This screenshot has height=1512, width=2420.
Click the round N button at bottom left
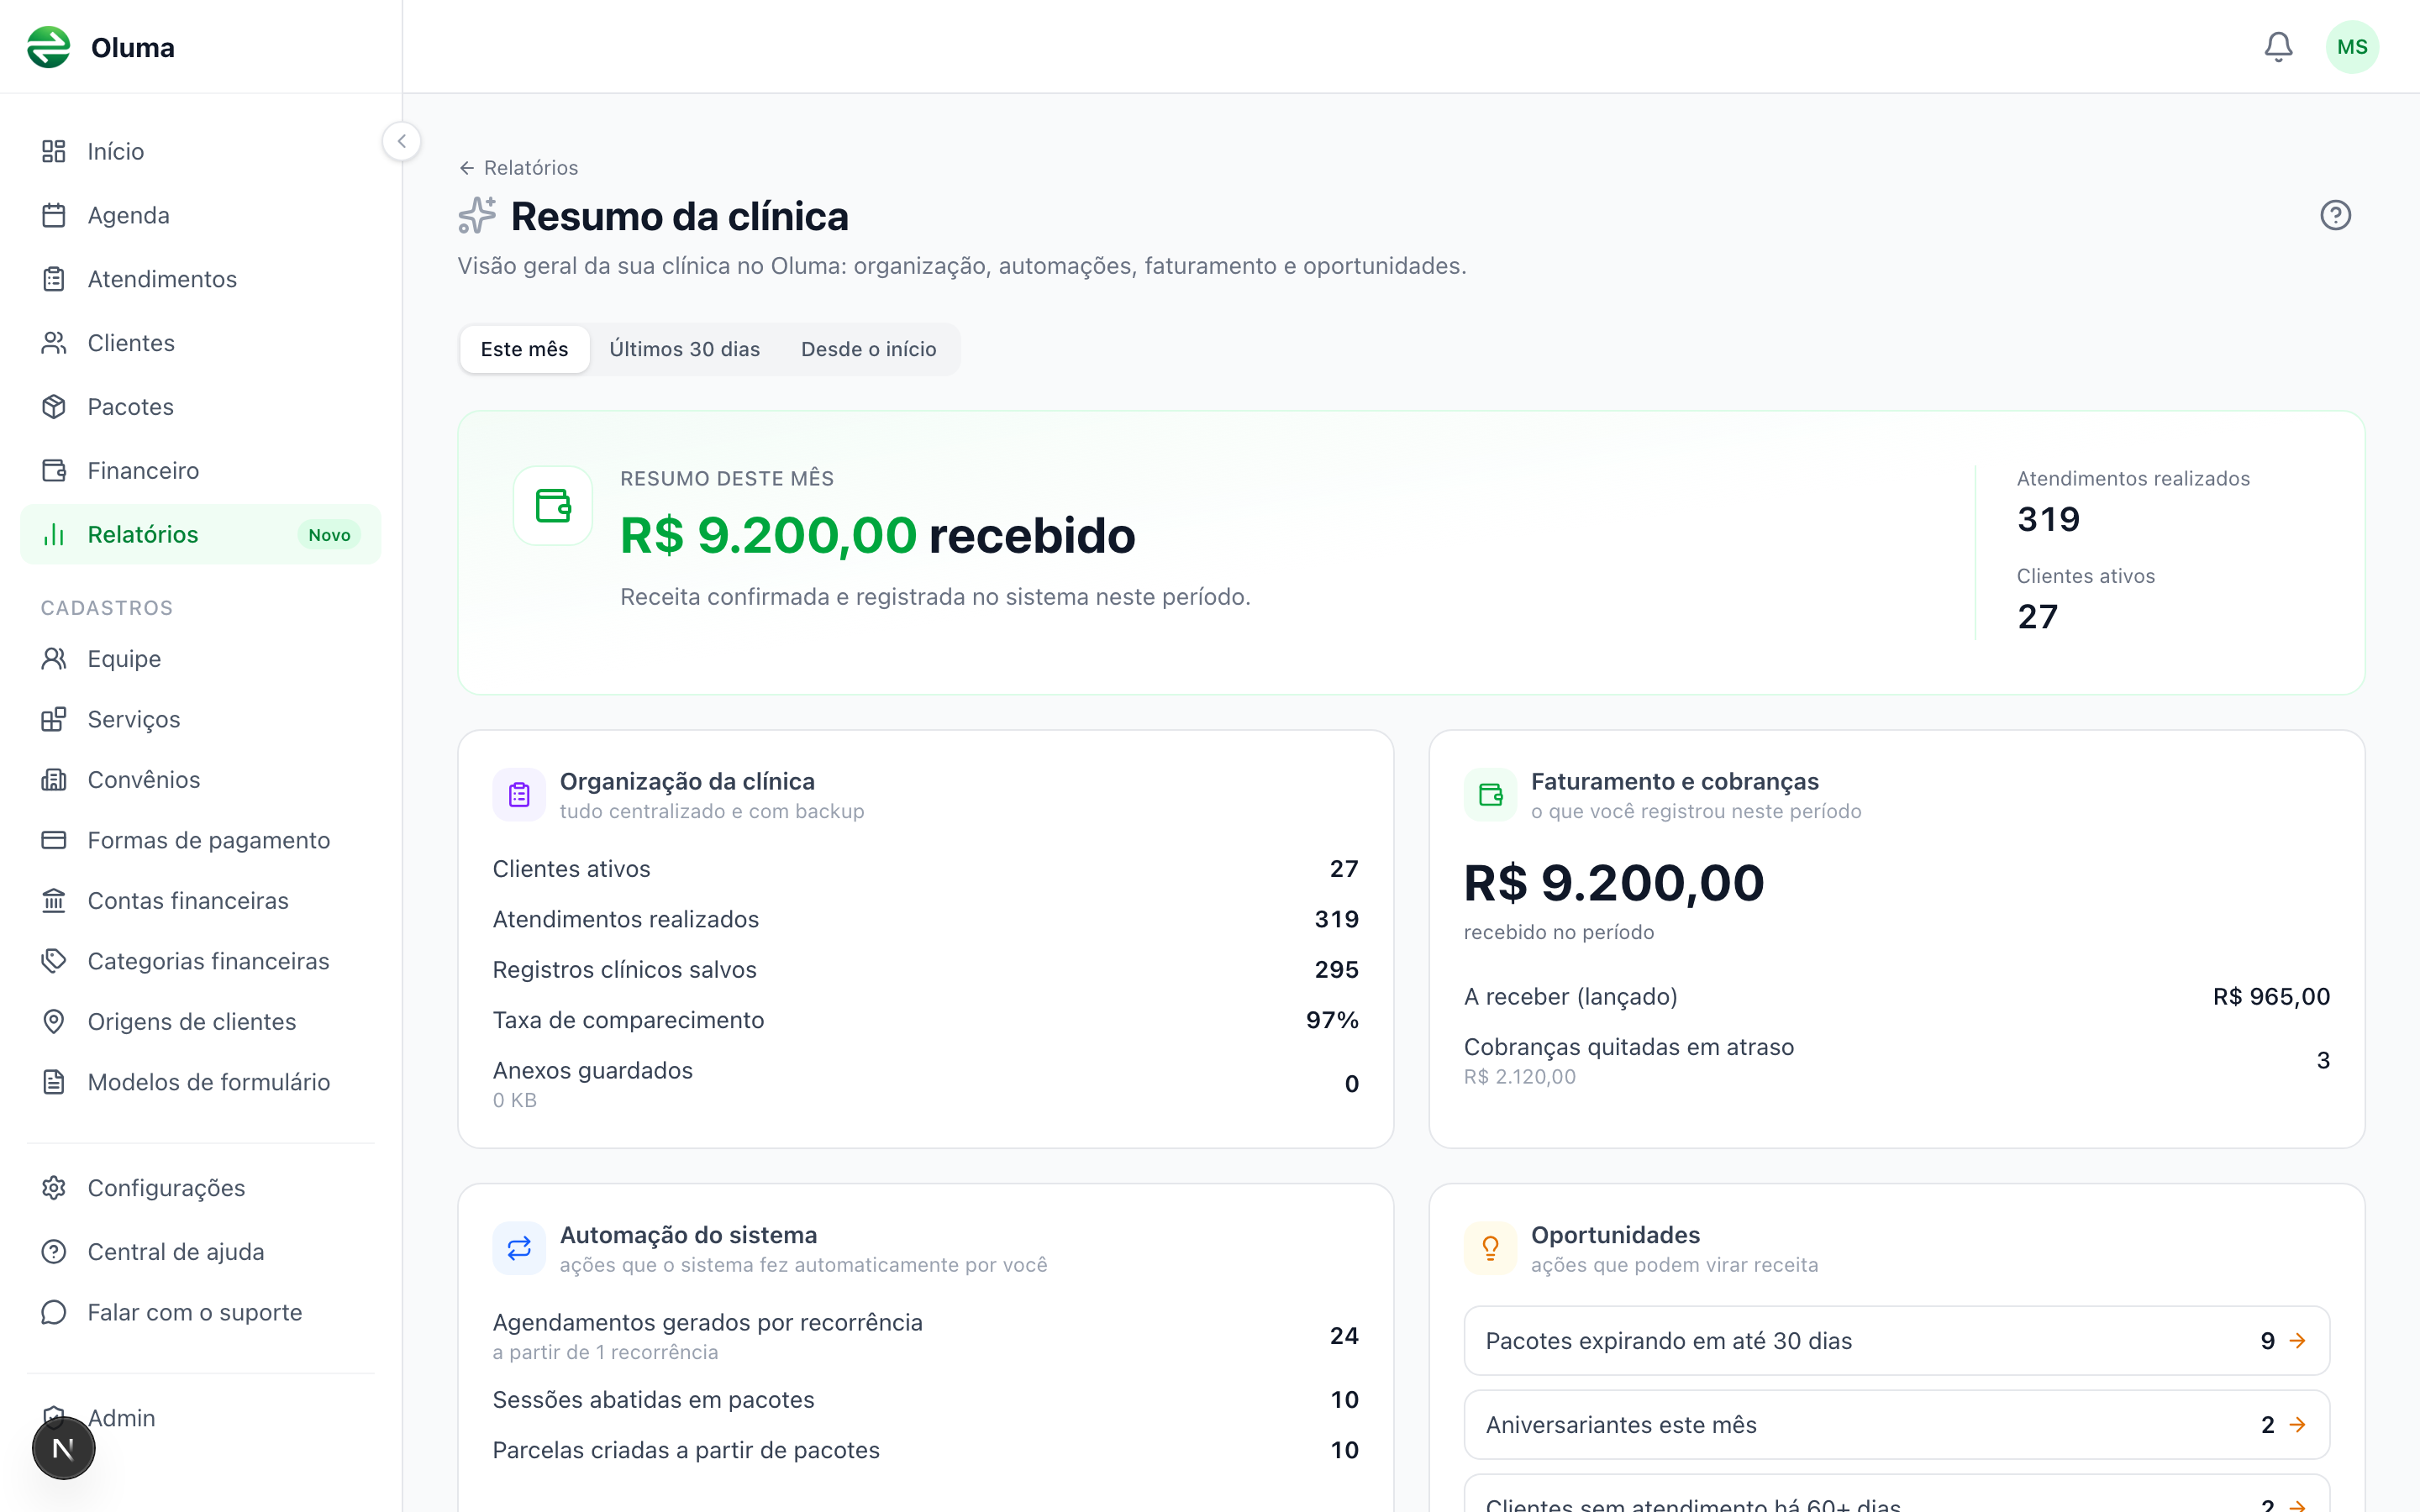tap(63, 1448)
